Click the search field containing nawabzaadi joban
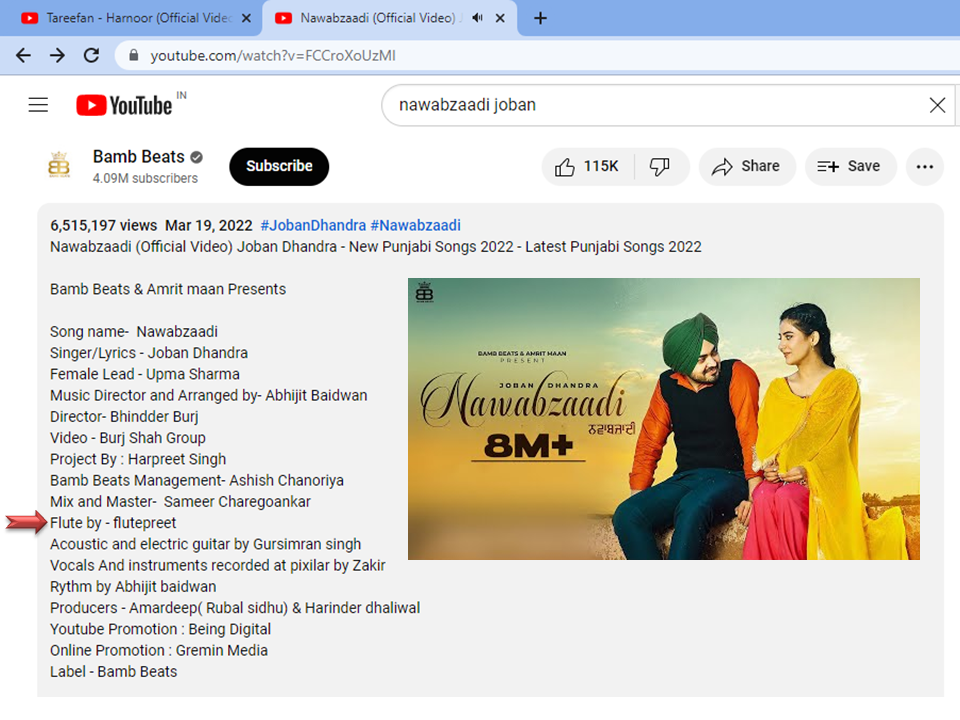Image resolution: width=960 pixels, height=720 pixels. pyautogui.click(x=650, y=105)
